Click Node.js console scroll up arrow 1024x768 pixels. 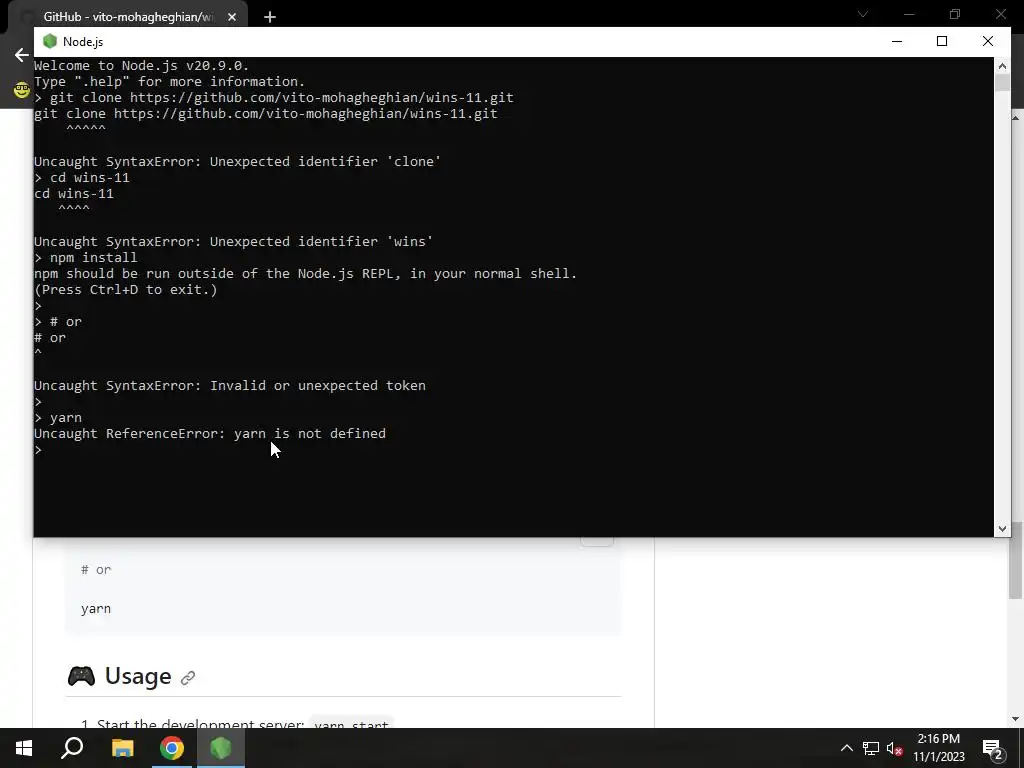click(1002, 65)
